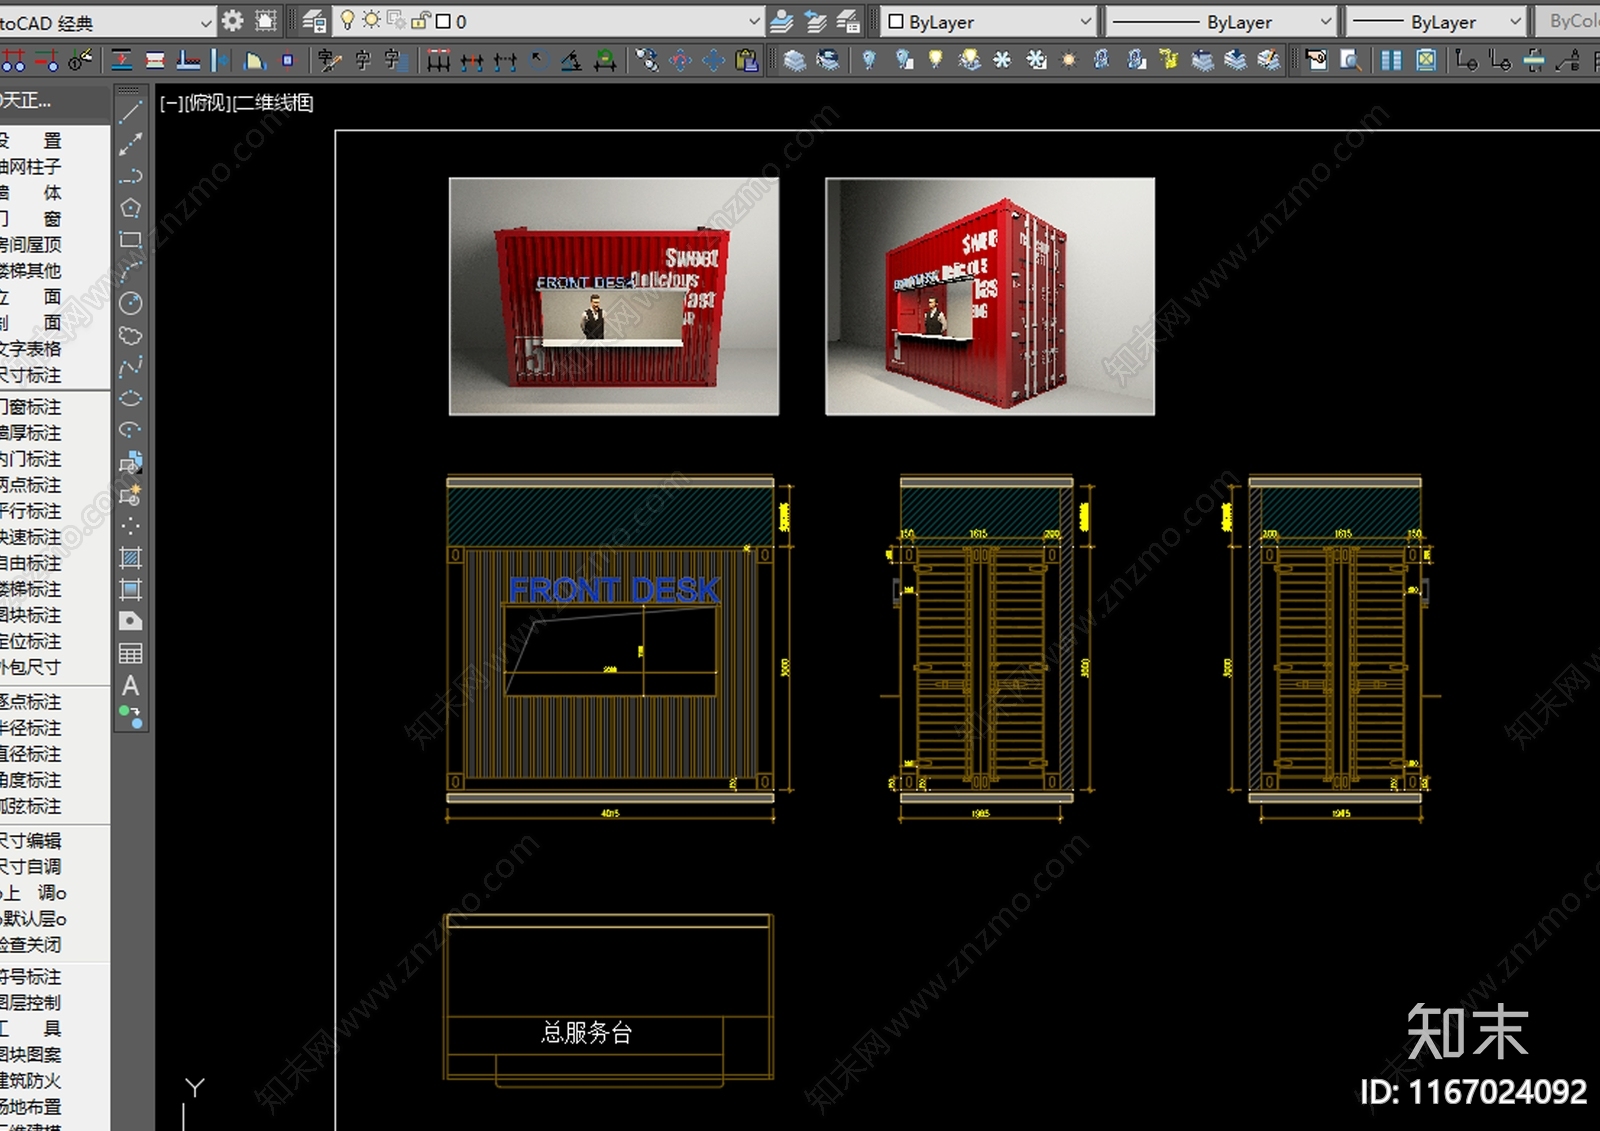Image resolution: width=1600 pixels, height=1131 pixels.
Task: Toggle layer 0 lock icon
Action: 422,20
